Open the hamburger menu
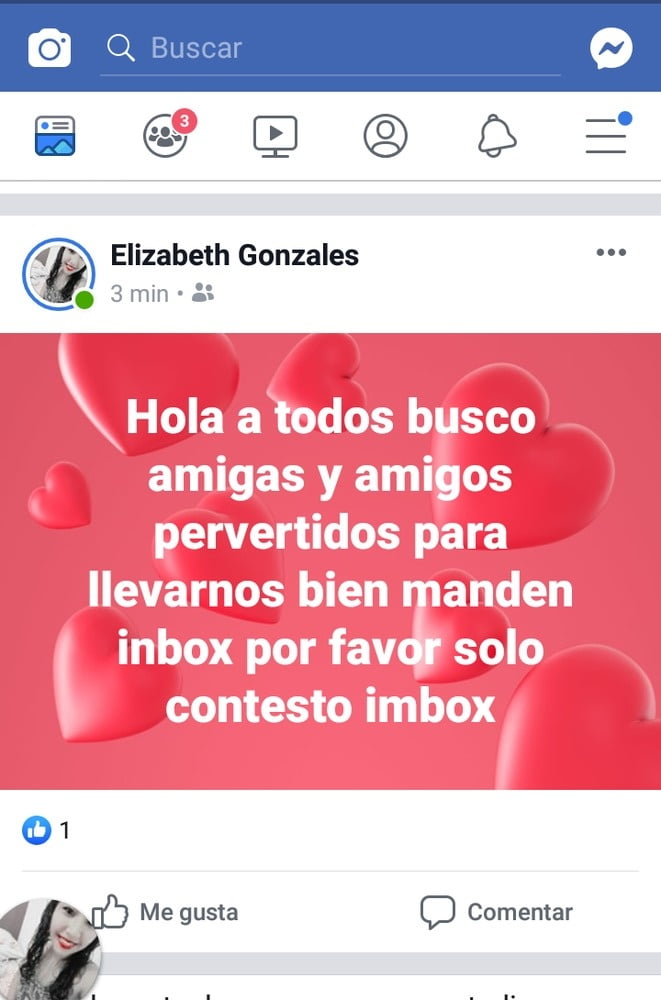661x1000 pixels. tap(607, 135)
